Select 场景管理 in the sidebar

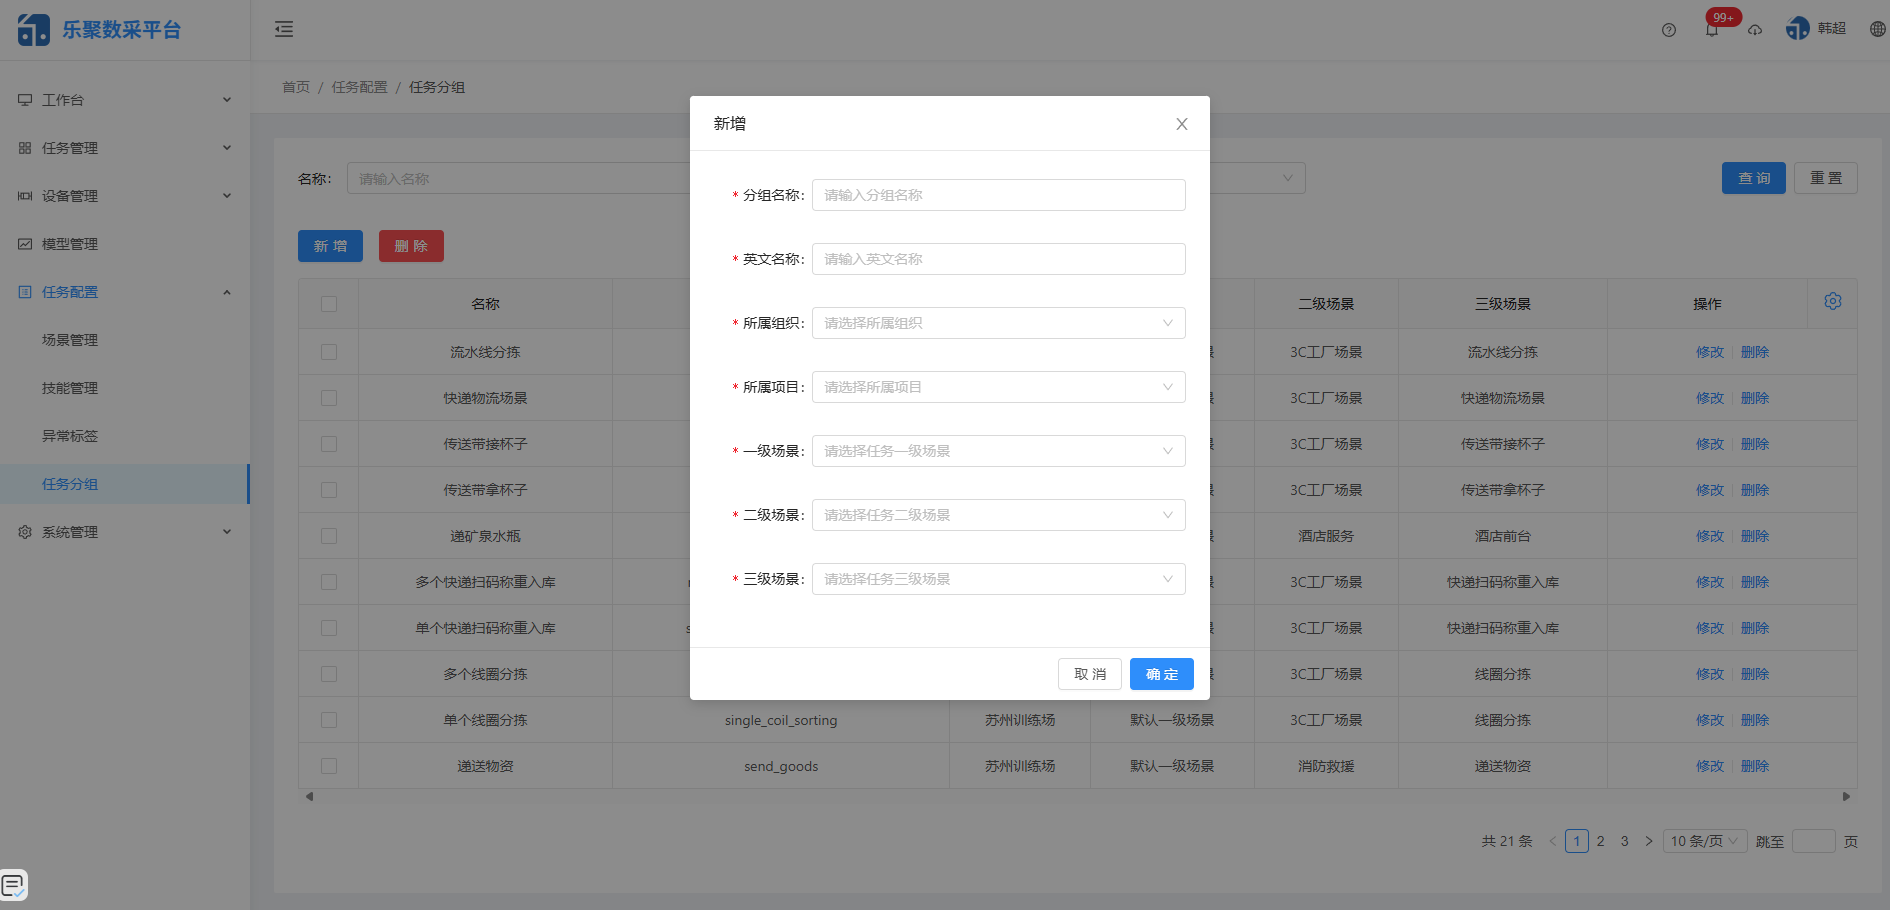70,339
